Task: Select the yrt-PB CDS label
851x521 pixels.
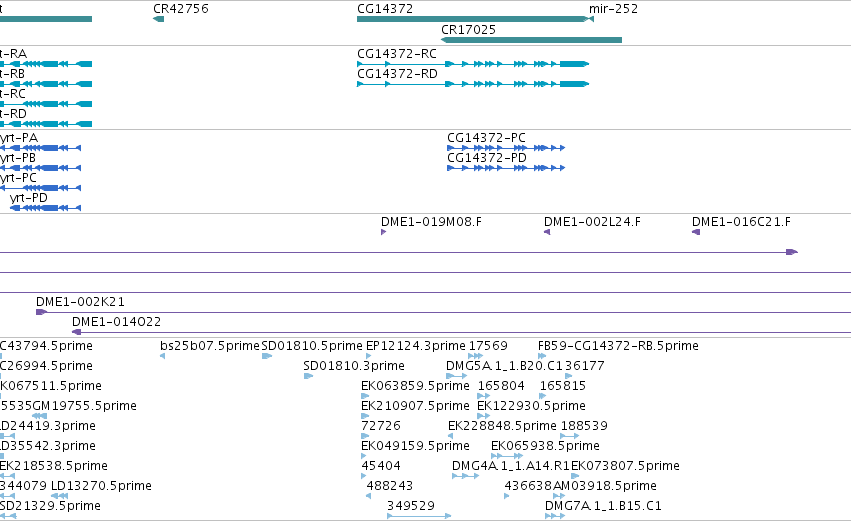Action: [x=18, y=158]
